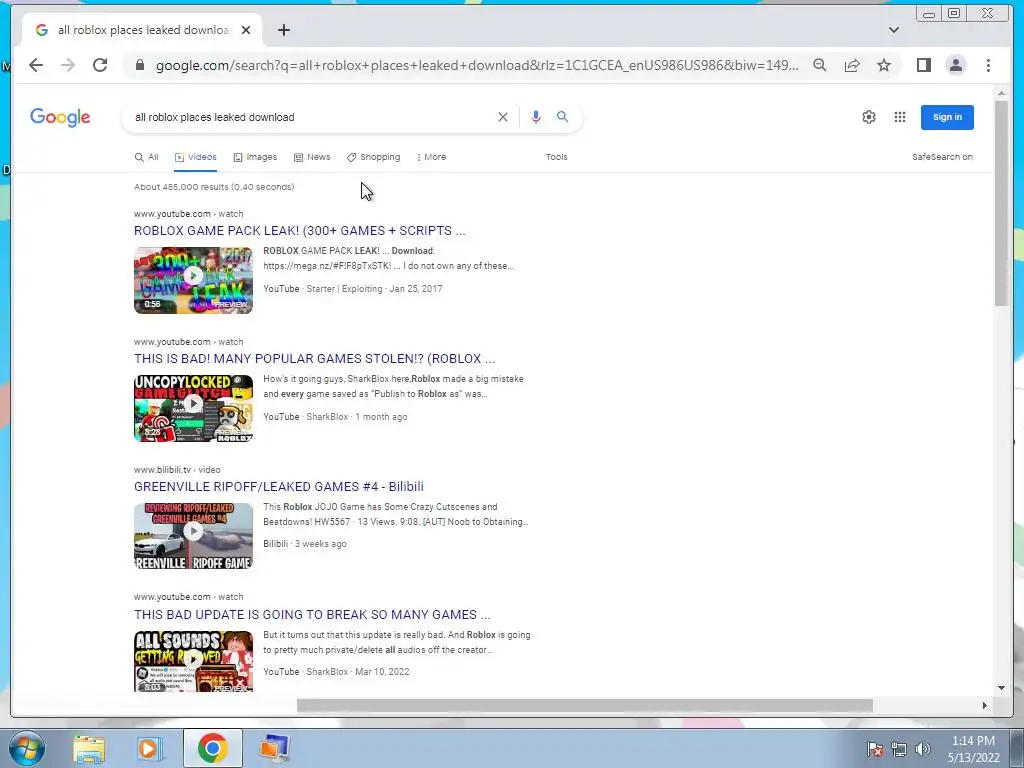The height and width of the screenshot is (768, 1024).
Task: Open a new browser tab
Action: [283, 30]
